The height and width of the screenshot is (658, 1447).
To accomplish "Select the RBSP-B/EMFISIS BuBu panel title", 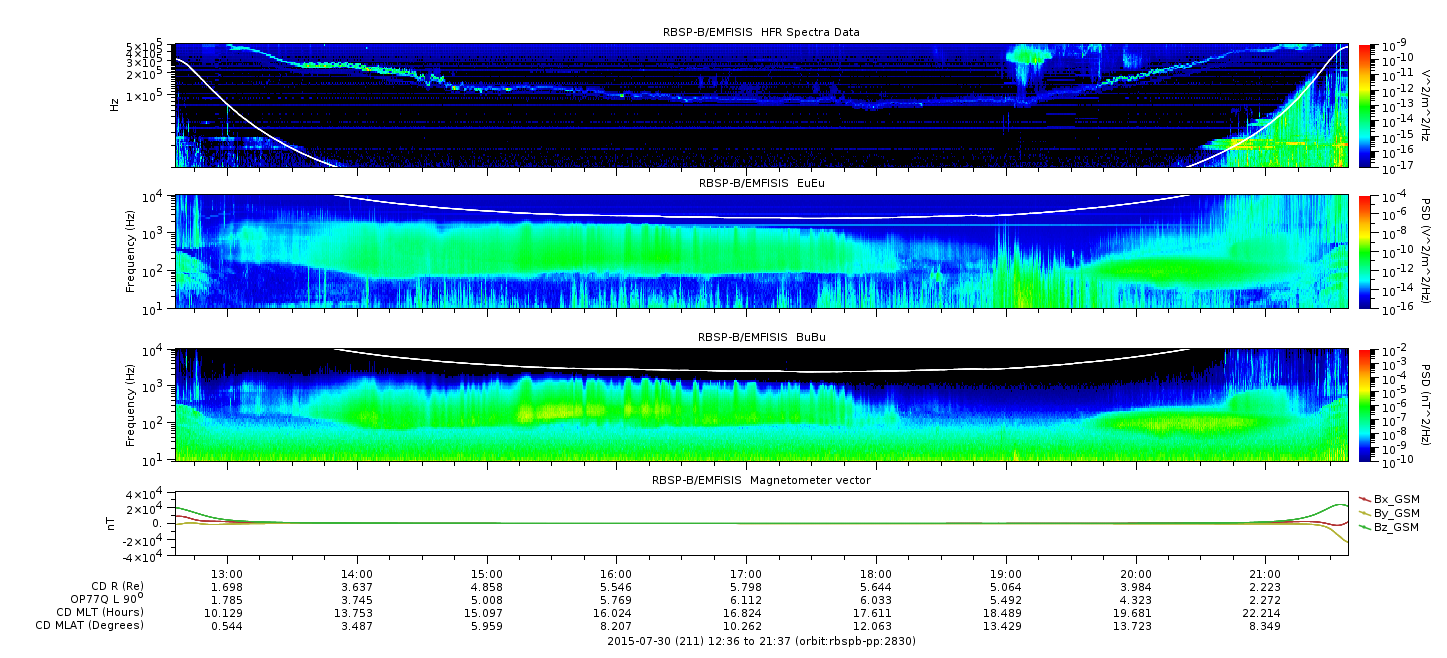I will (761, 337).
